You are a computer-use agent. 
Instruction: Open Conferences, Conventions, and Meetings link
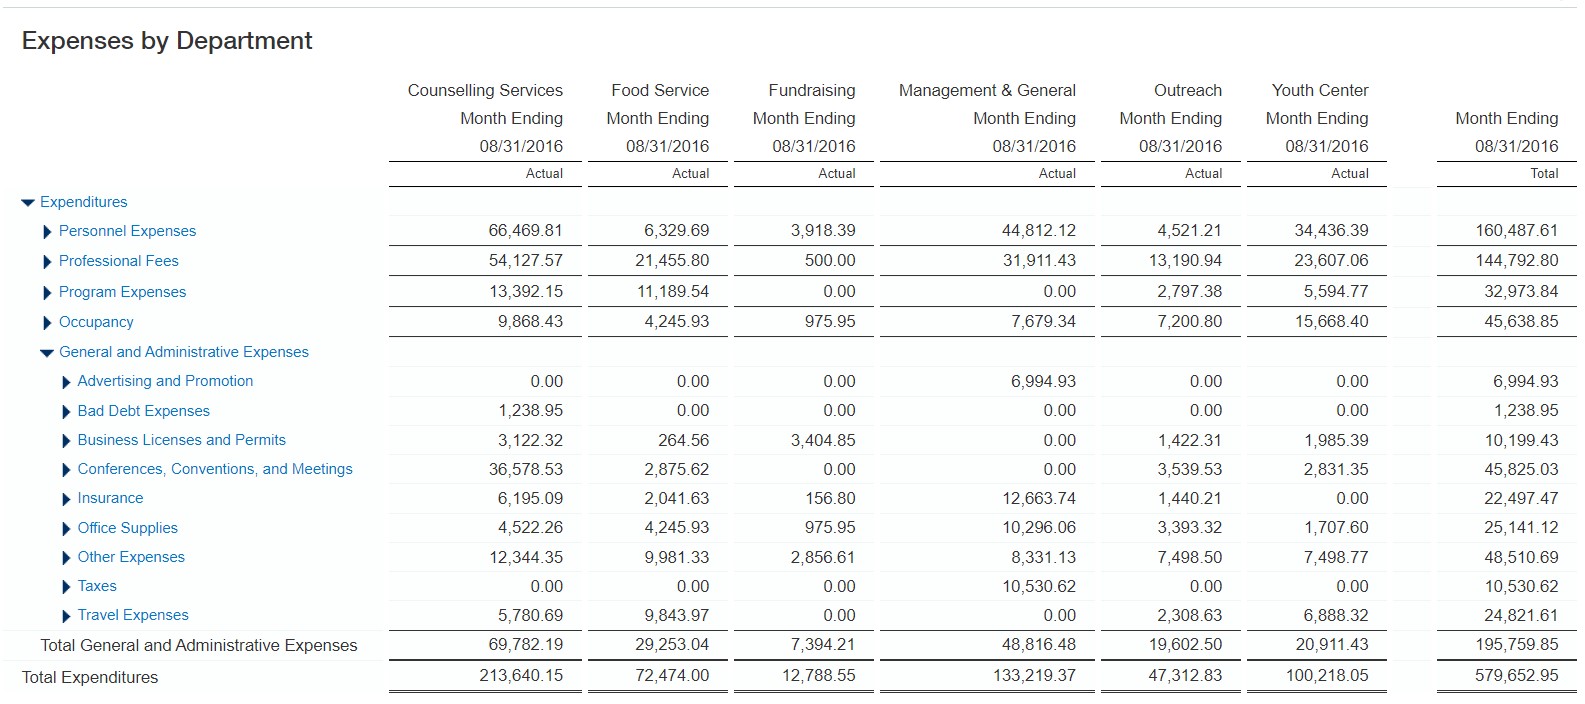point(215,469)
